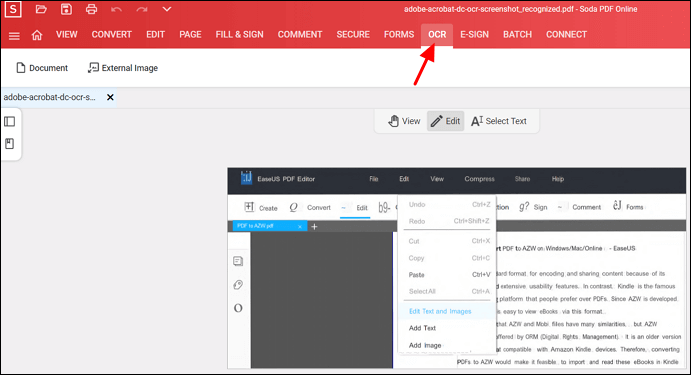Click the Soda PDF logo icon
691x375 pixels.
[x=13, y=9]
